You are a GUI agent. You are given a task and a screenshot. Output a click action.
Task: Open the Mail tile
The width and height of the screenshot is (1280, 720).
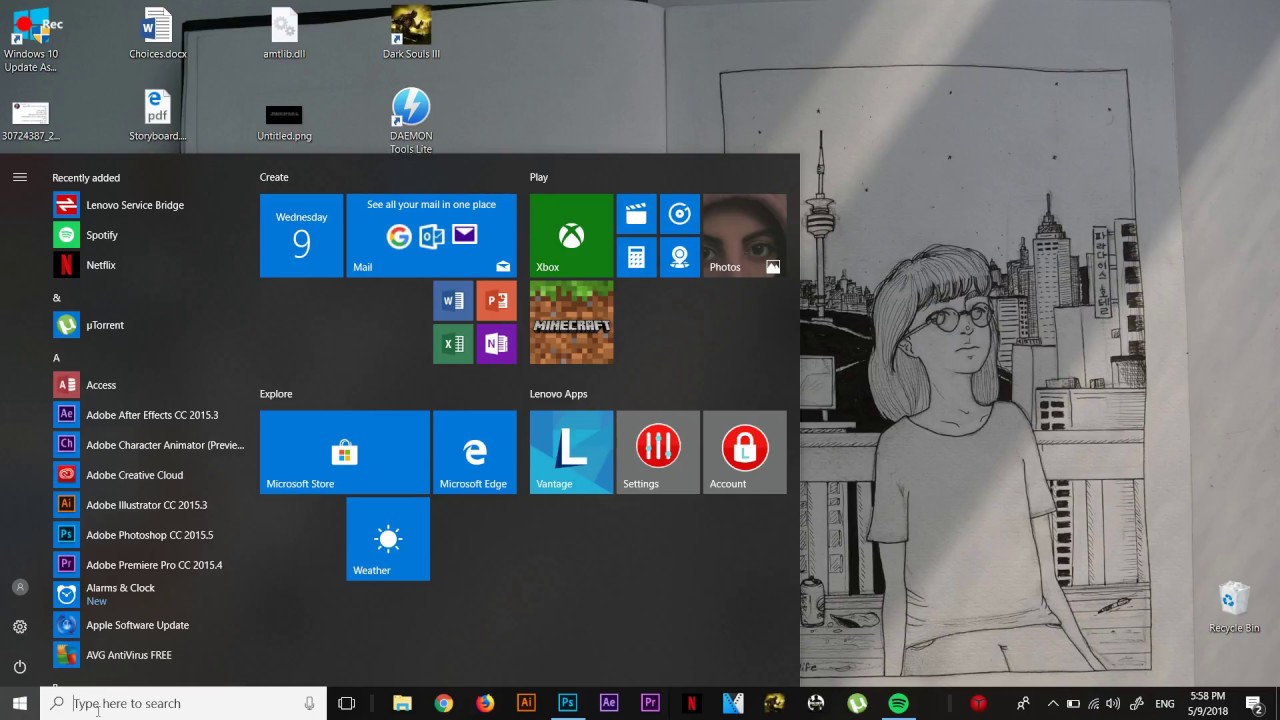point(431,236)
